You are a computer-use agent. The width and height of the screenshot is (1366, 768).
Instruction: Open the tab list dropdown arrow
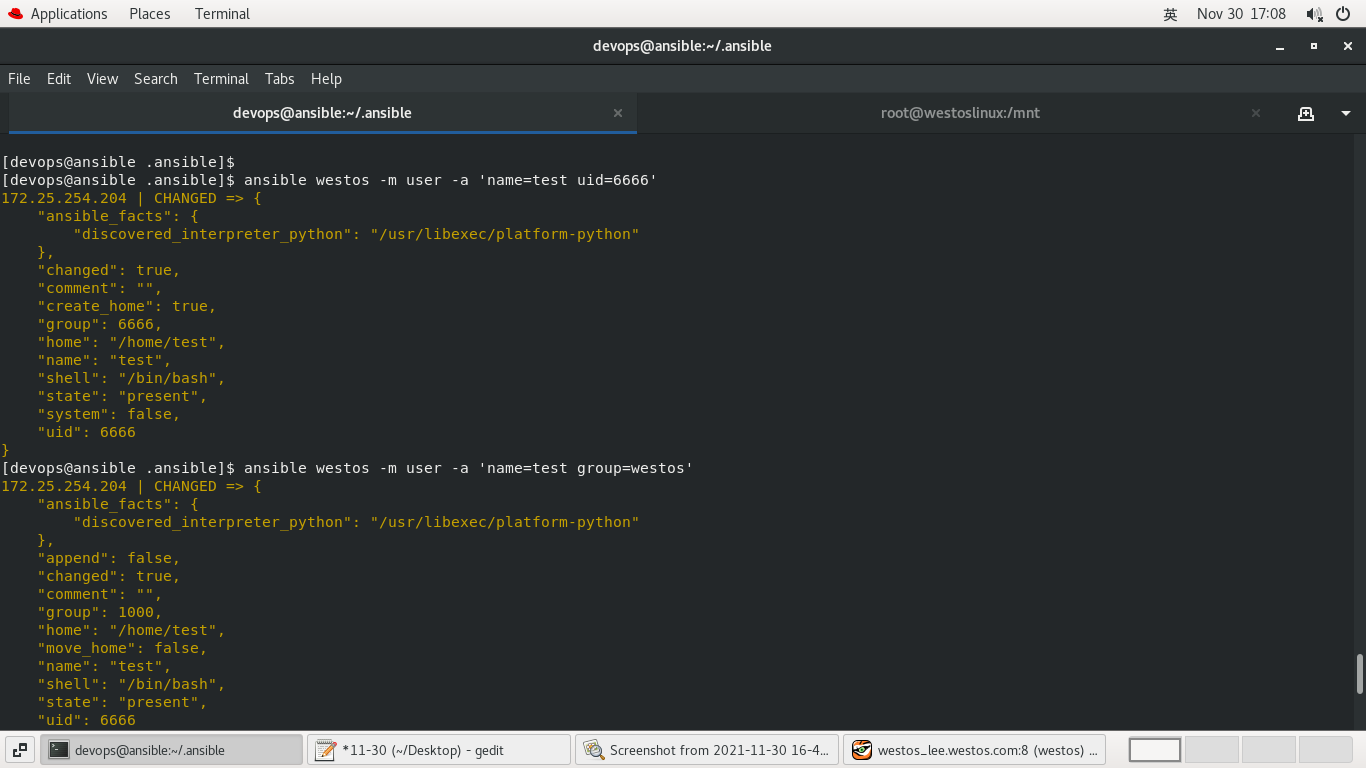coord(1346,113)
